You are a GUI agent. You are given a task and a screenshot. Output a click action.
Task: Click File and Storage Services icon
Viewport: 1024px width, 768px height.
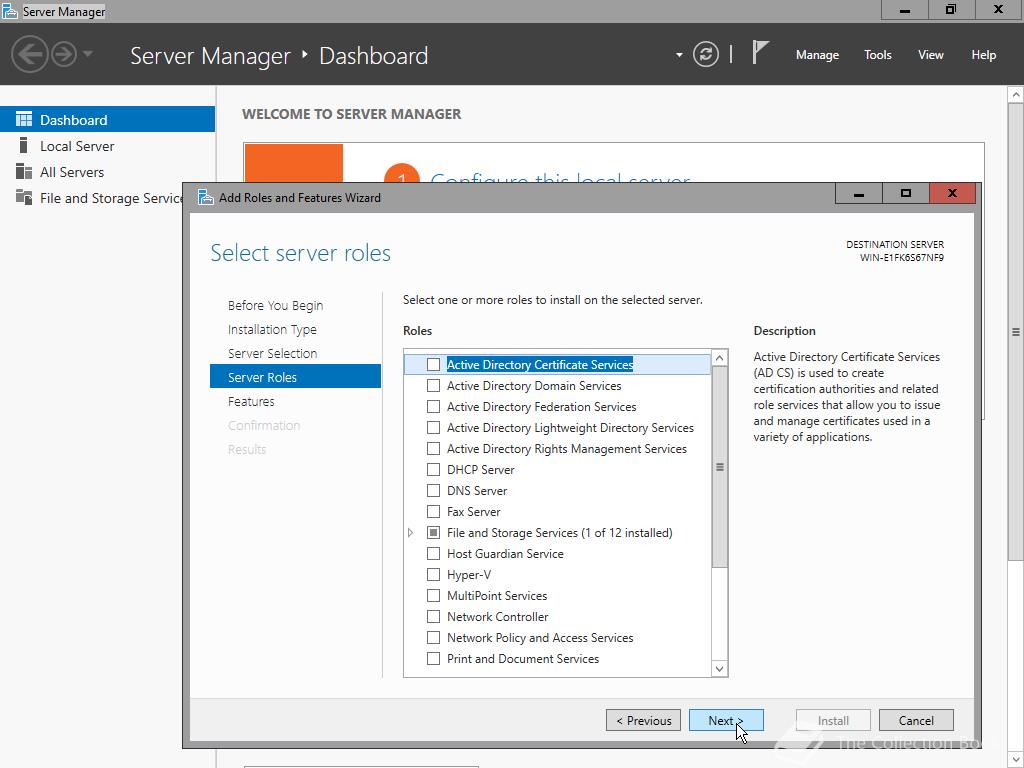pyautogui.click(x=24, y=198)
